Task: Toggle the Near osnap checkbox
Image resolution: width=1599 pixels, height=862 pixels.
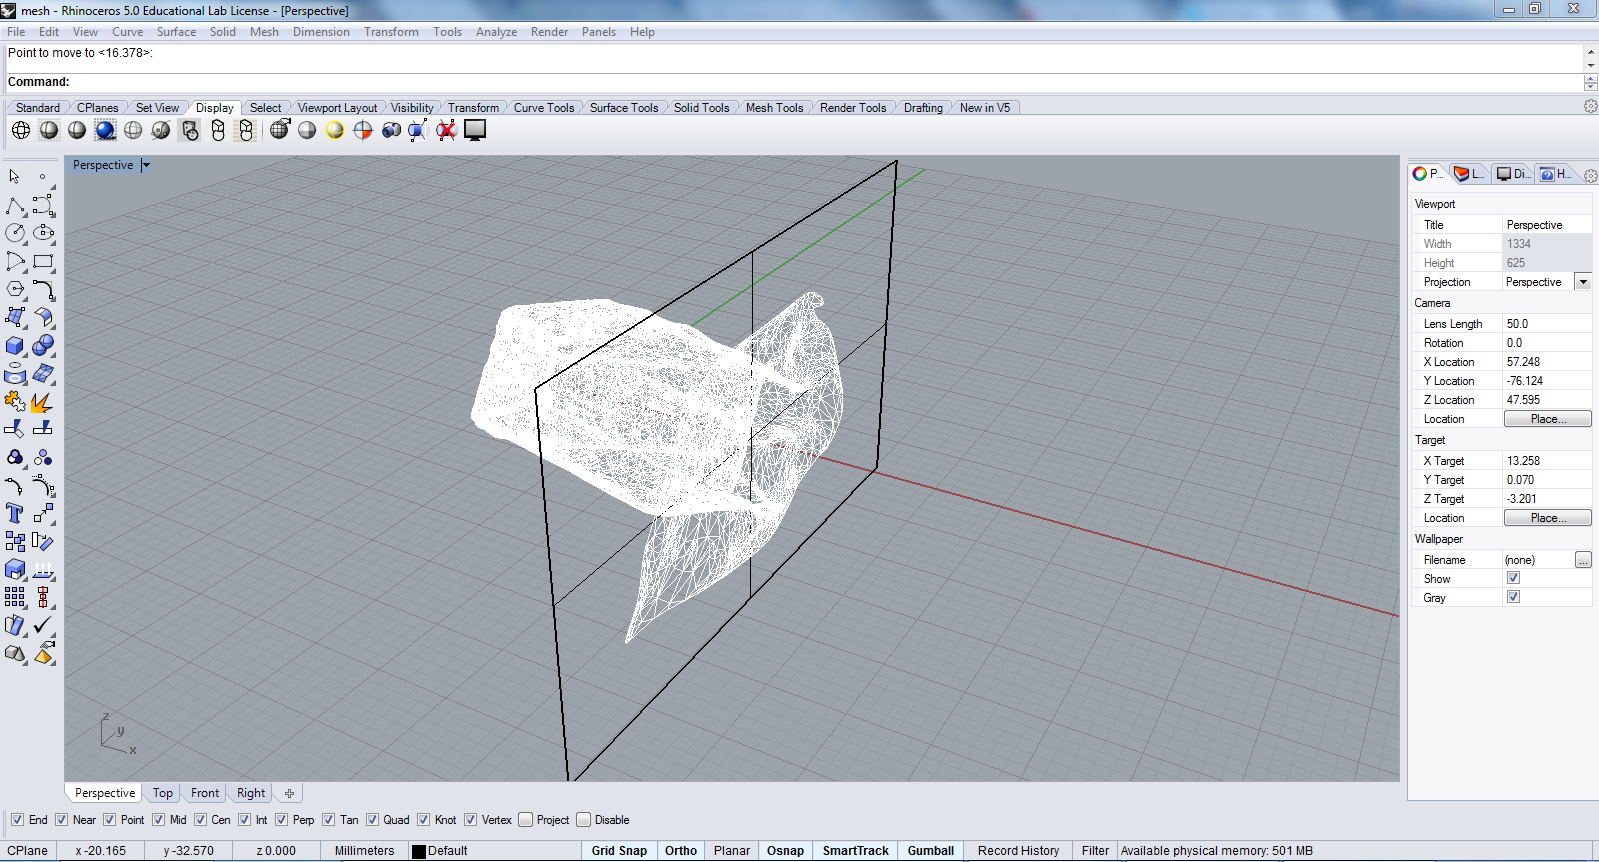Action: point(61,820)
